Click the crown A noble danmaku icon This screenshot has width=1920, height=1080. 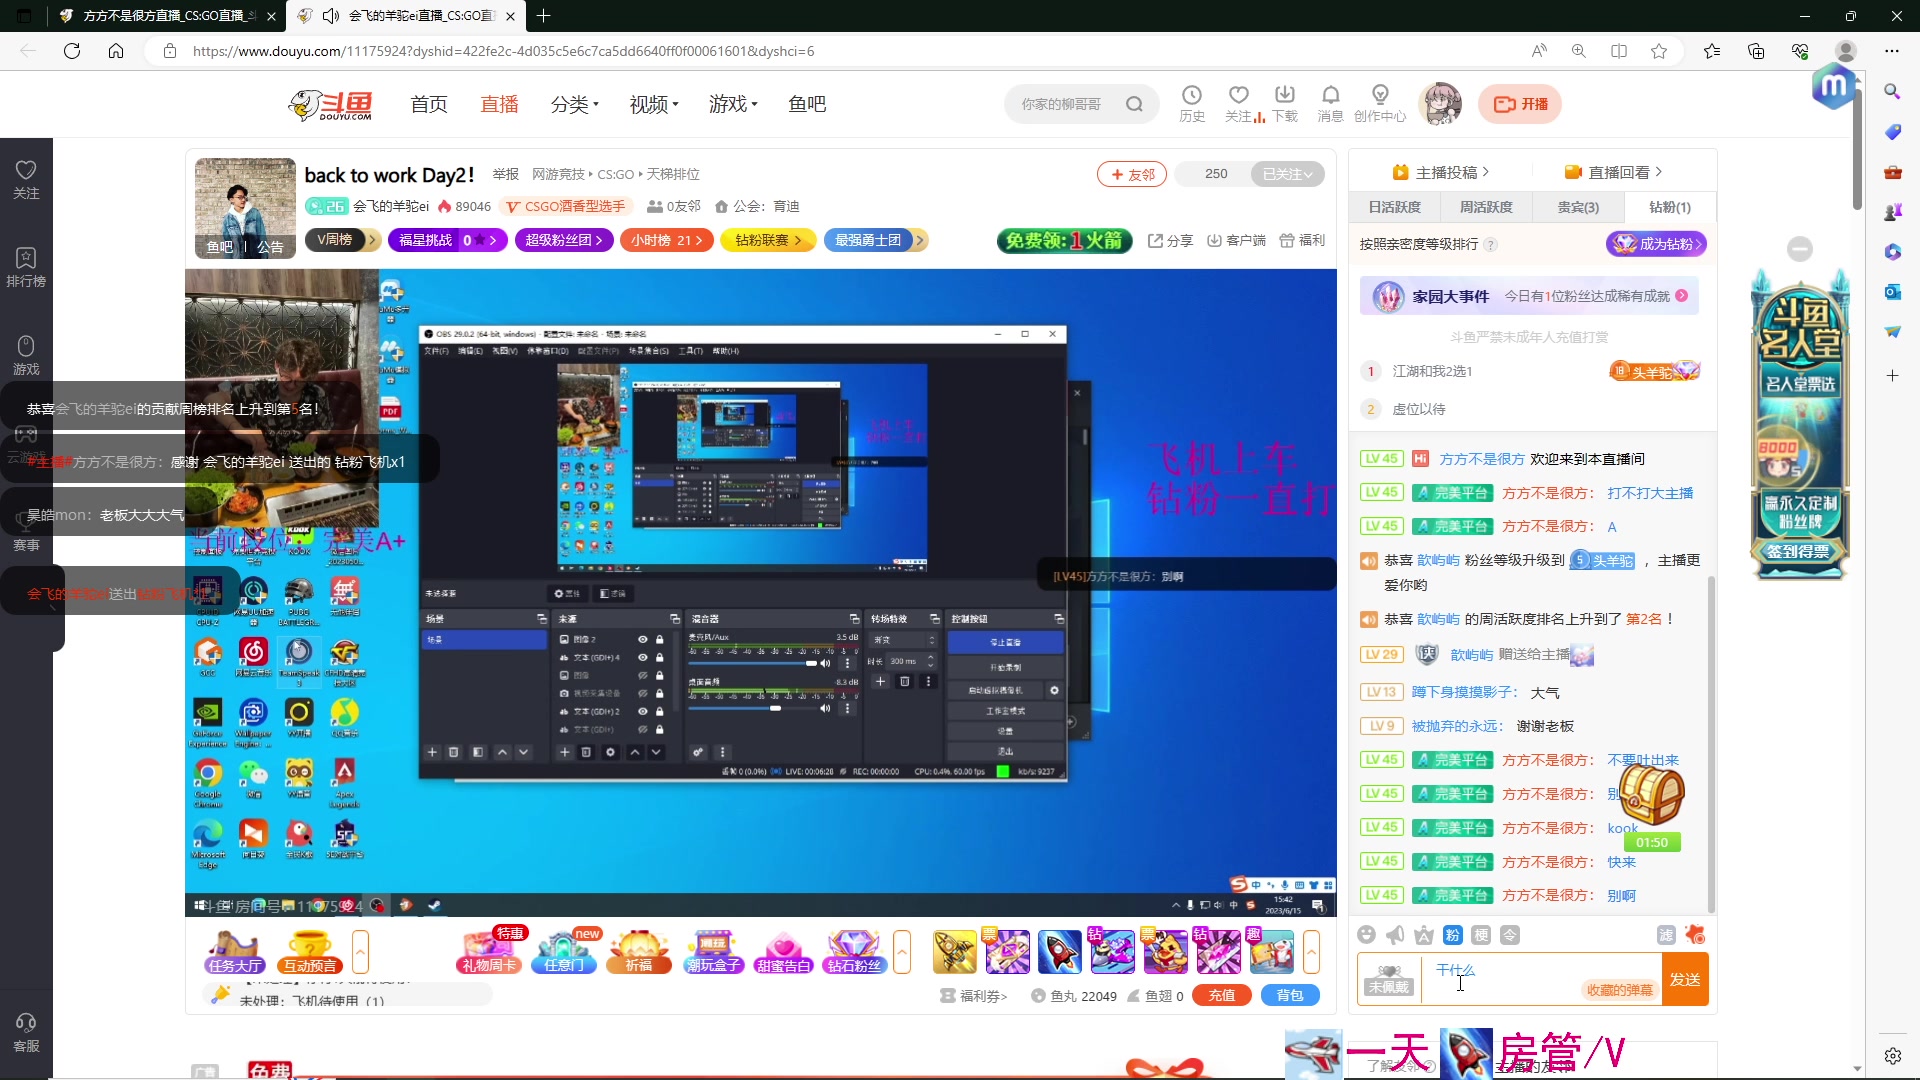[x=1424, y=935]
